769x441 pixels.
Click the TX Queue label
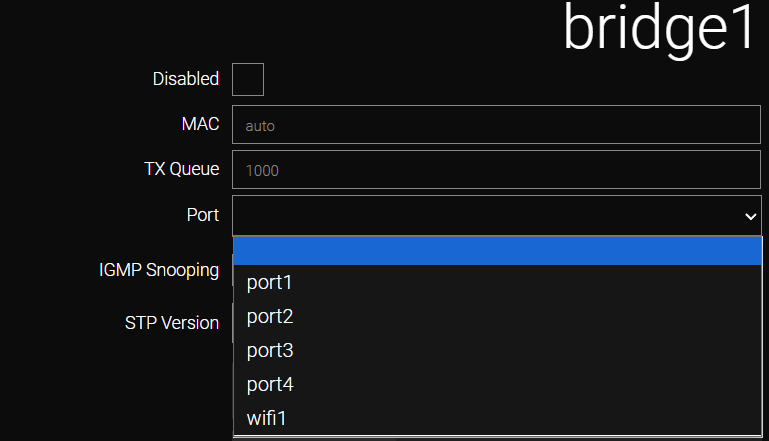click(x=181, y=169)
